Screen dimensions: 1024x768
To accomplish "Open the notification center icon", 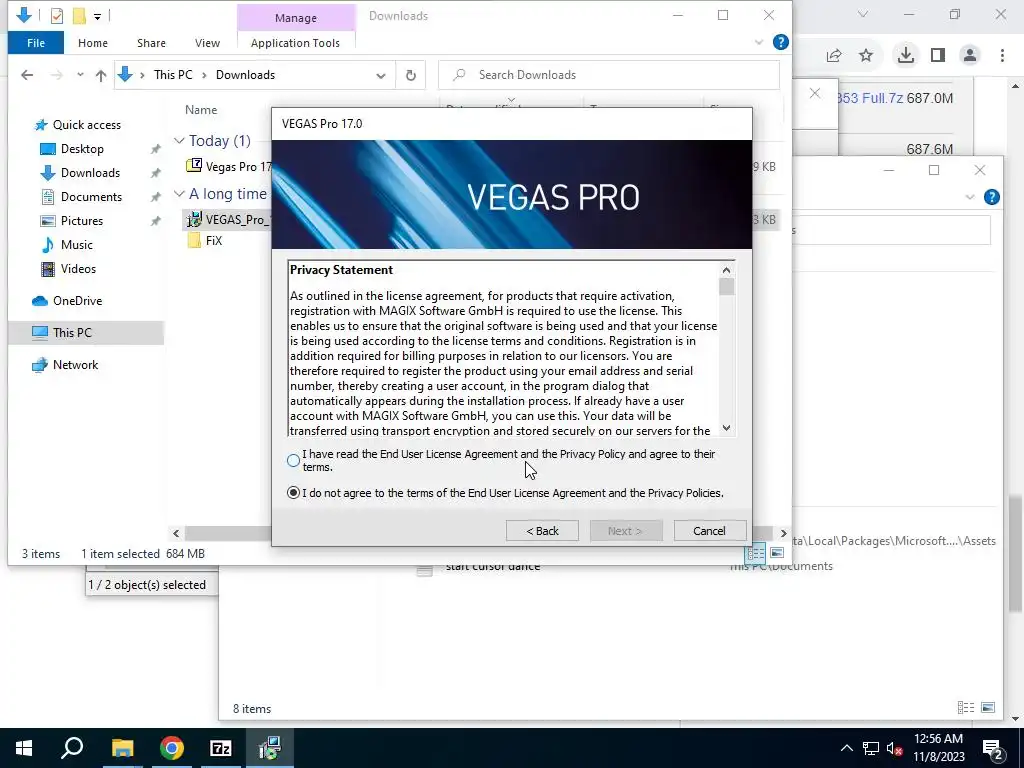I will 993,748.
